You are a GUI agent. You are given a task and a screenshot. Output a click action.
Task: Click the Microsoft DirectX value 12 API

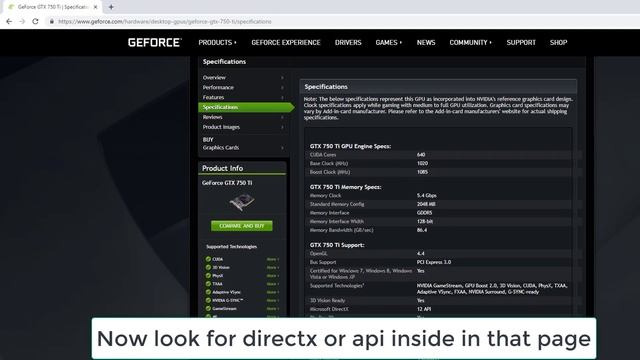pos(424,309)
